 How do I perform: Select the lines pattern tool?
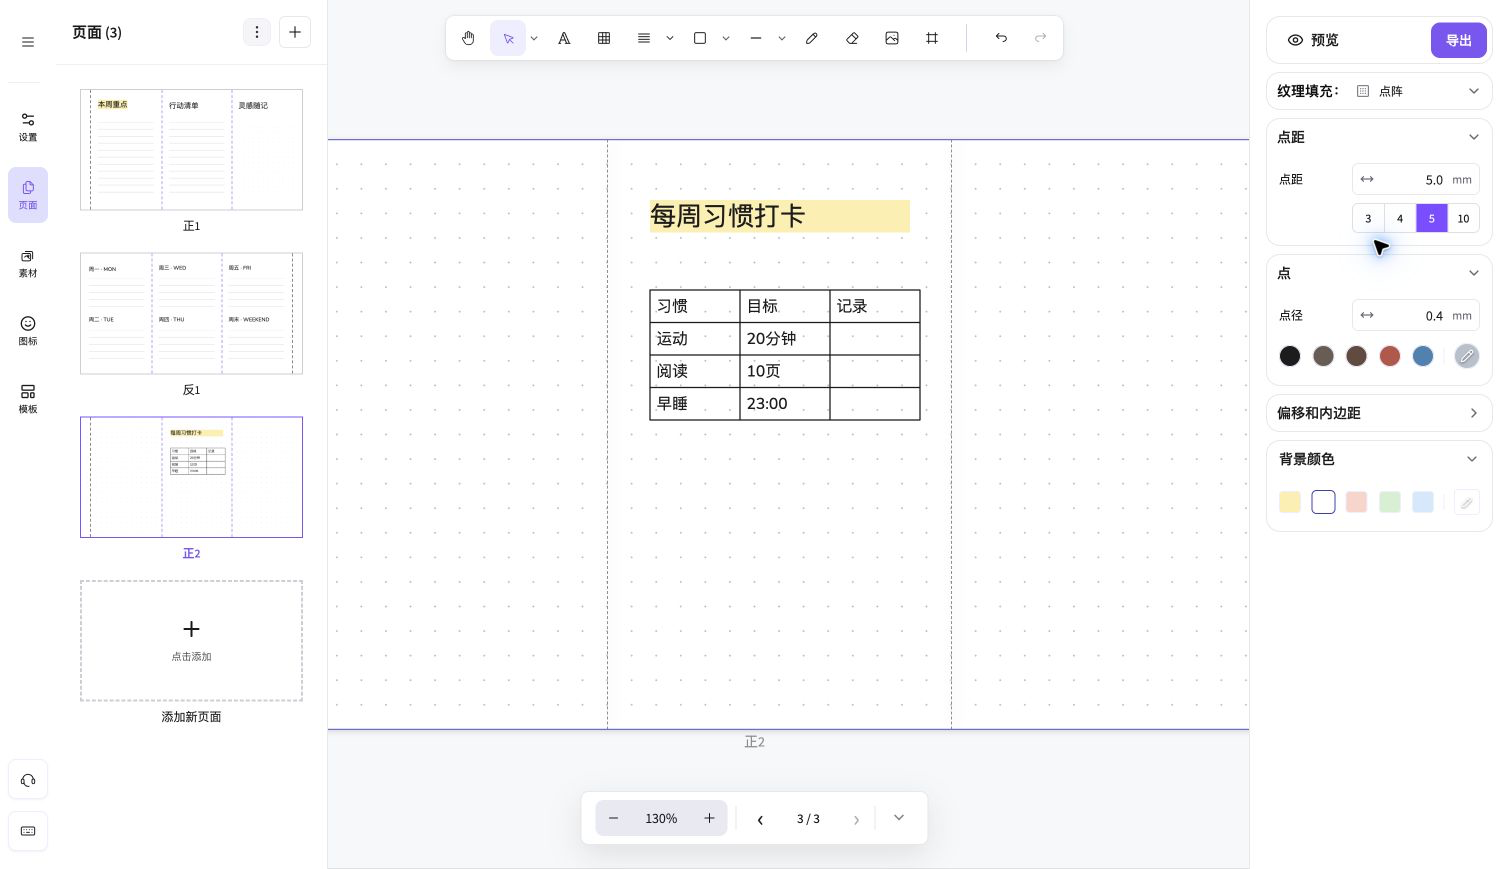[644, 38]
